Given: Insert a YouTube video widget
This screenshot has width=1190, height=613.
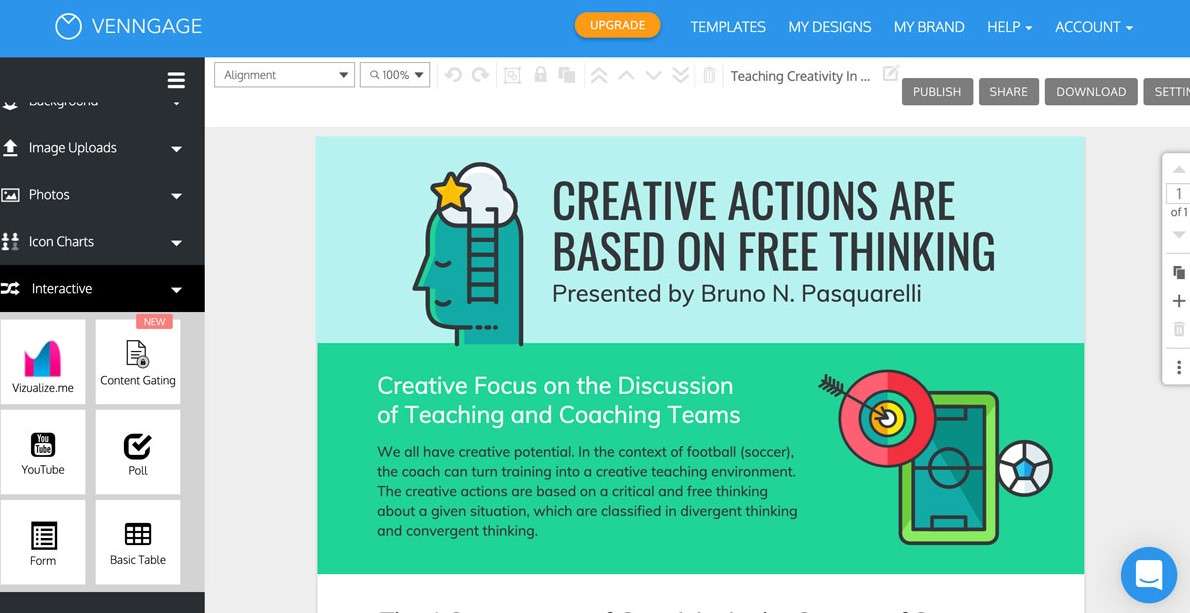Looking at the screenshot, I should (43, 452).
